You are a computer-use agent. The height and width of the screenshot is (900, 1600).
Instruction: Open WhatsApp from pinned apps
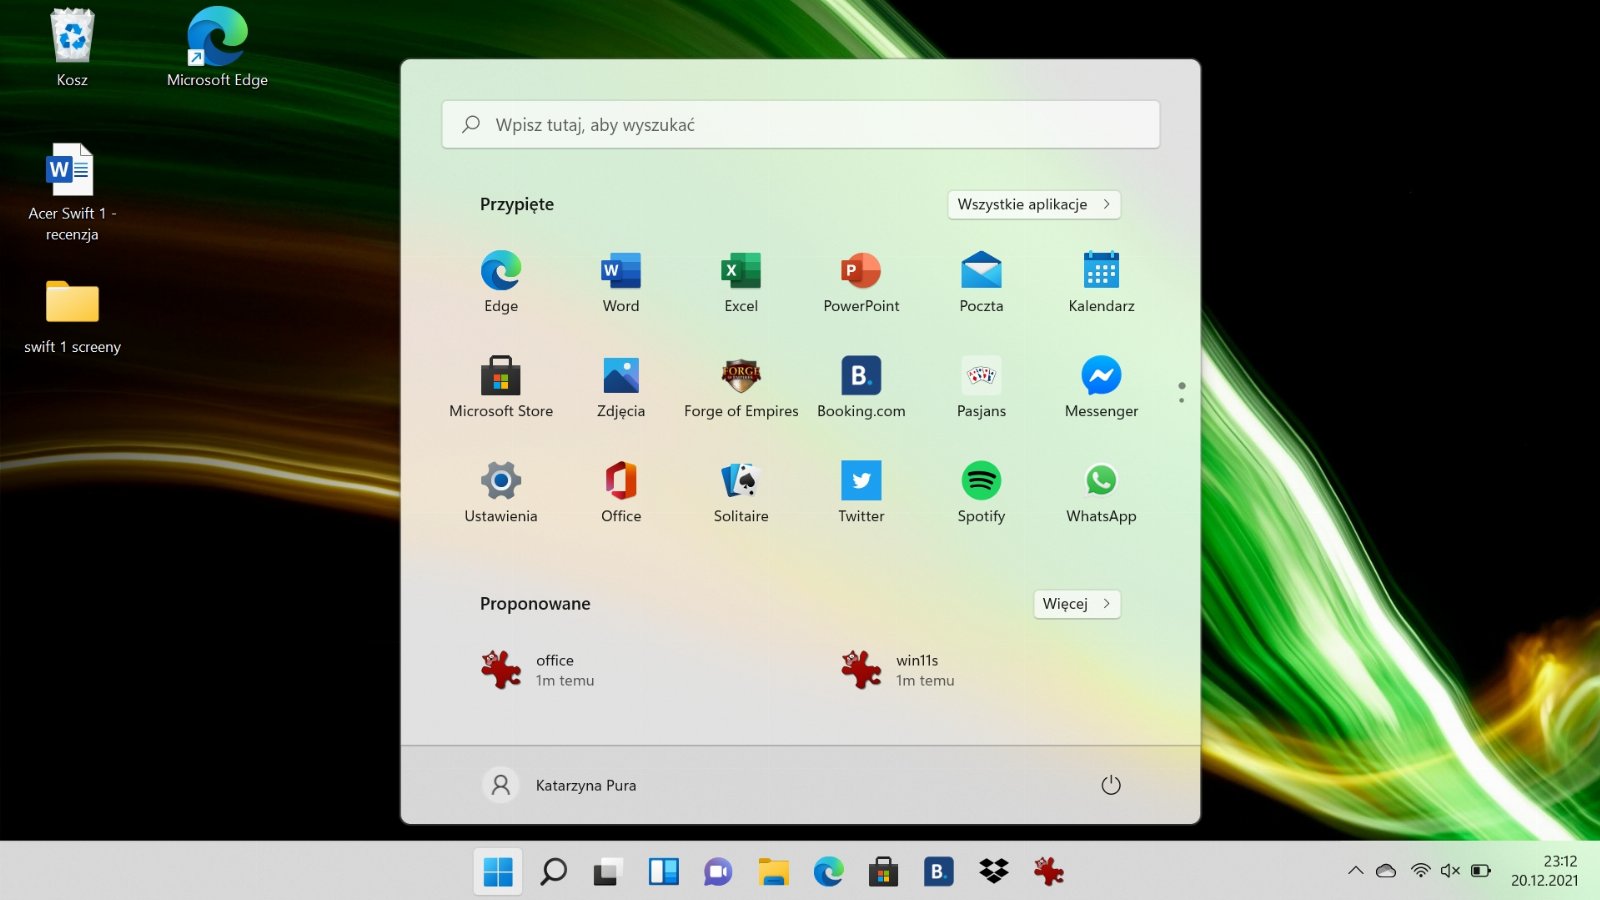pos(1101,492)
